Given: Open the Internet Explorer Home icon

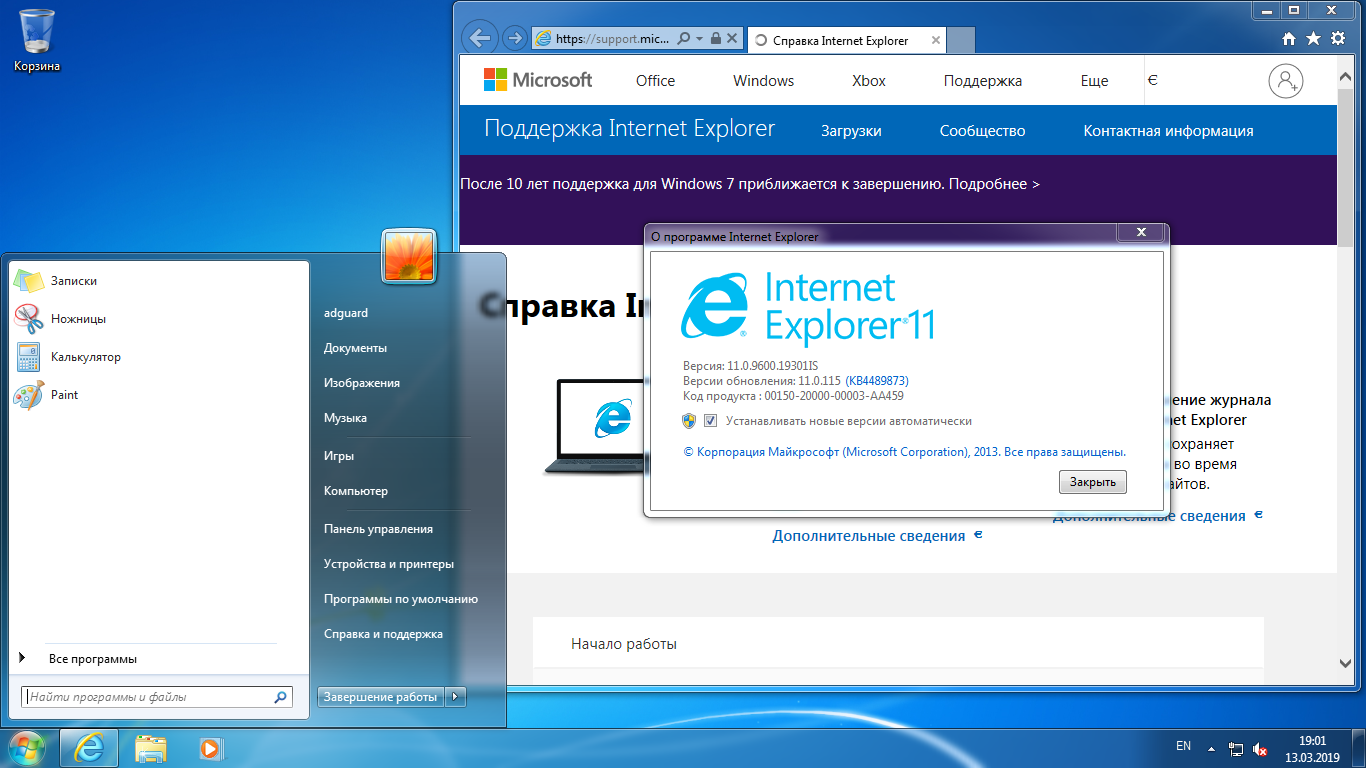Looking at the screenshot, I should (x=1290, y=39).
